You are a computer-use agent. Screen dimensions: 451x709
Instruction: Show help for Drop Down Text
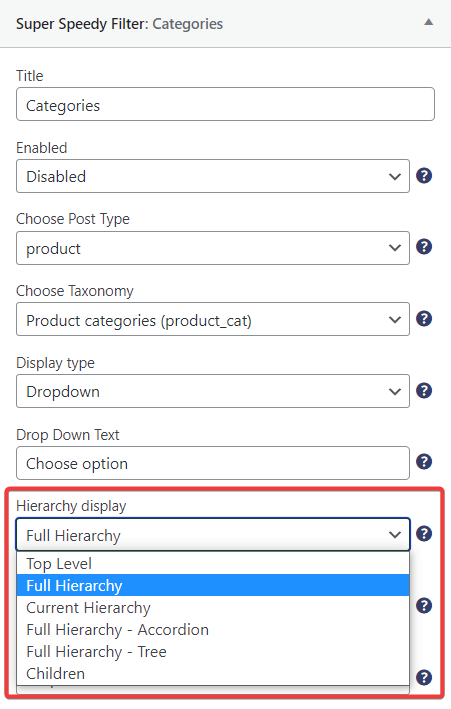(424, 462)
